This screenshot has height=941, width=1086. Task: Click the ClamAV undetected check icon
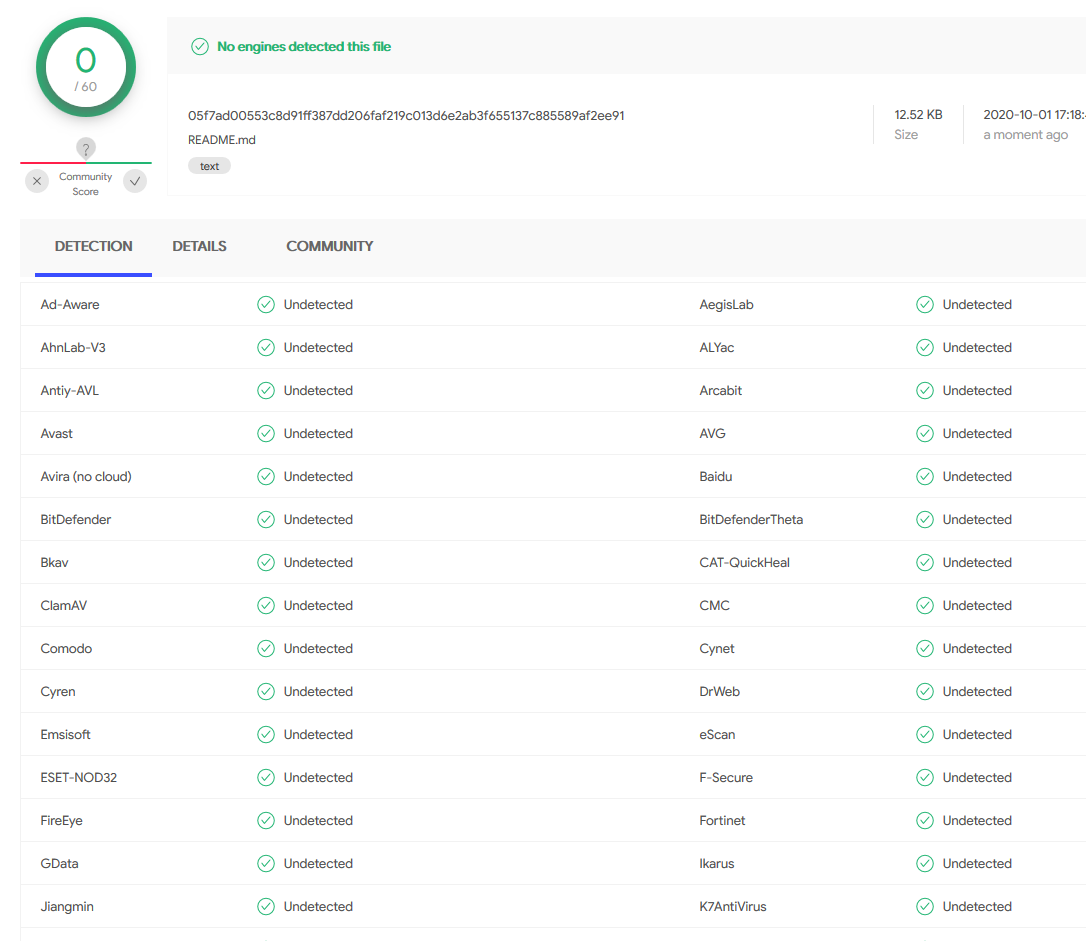click(x=266, y=605)
